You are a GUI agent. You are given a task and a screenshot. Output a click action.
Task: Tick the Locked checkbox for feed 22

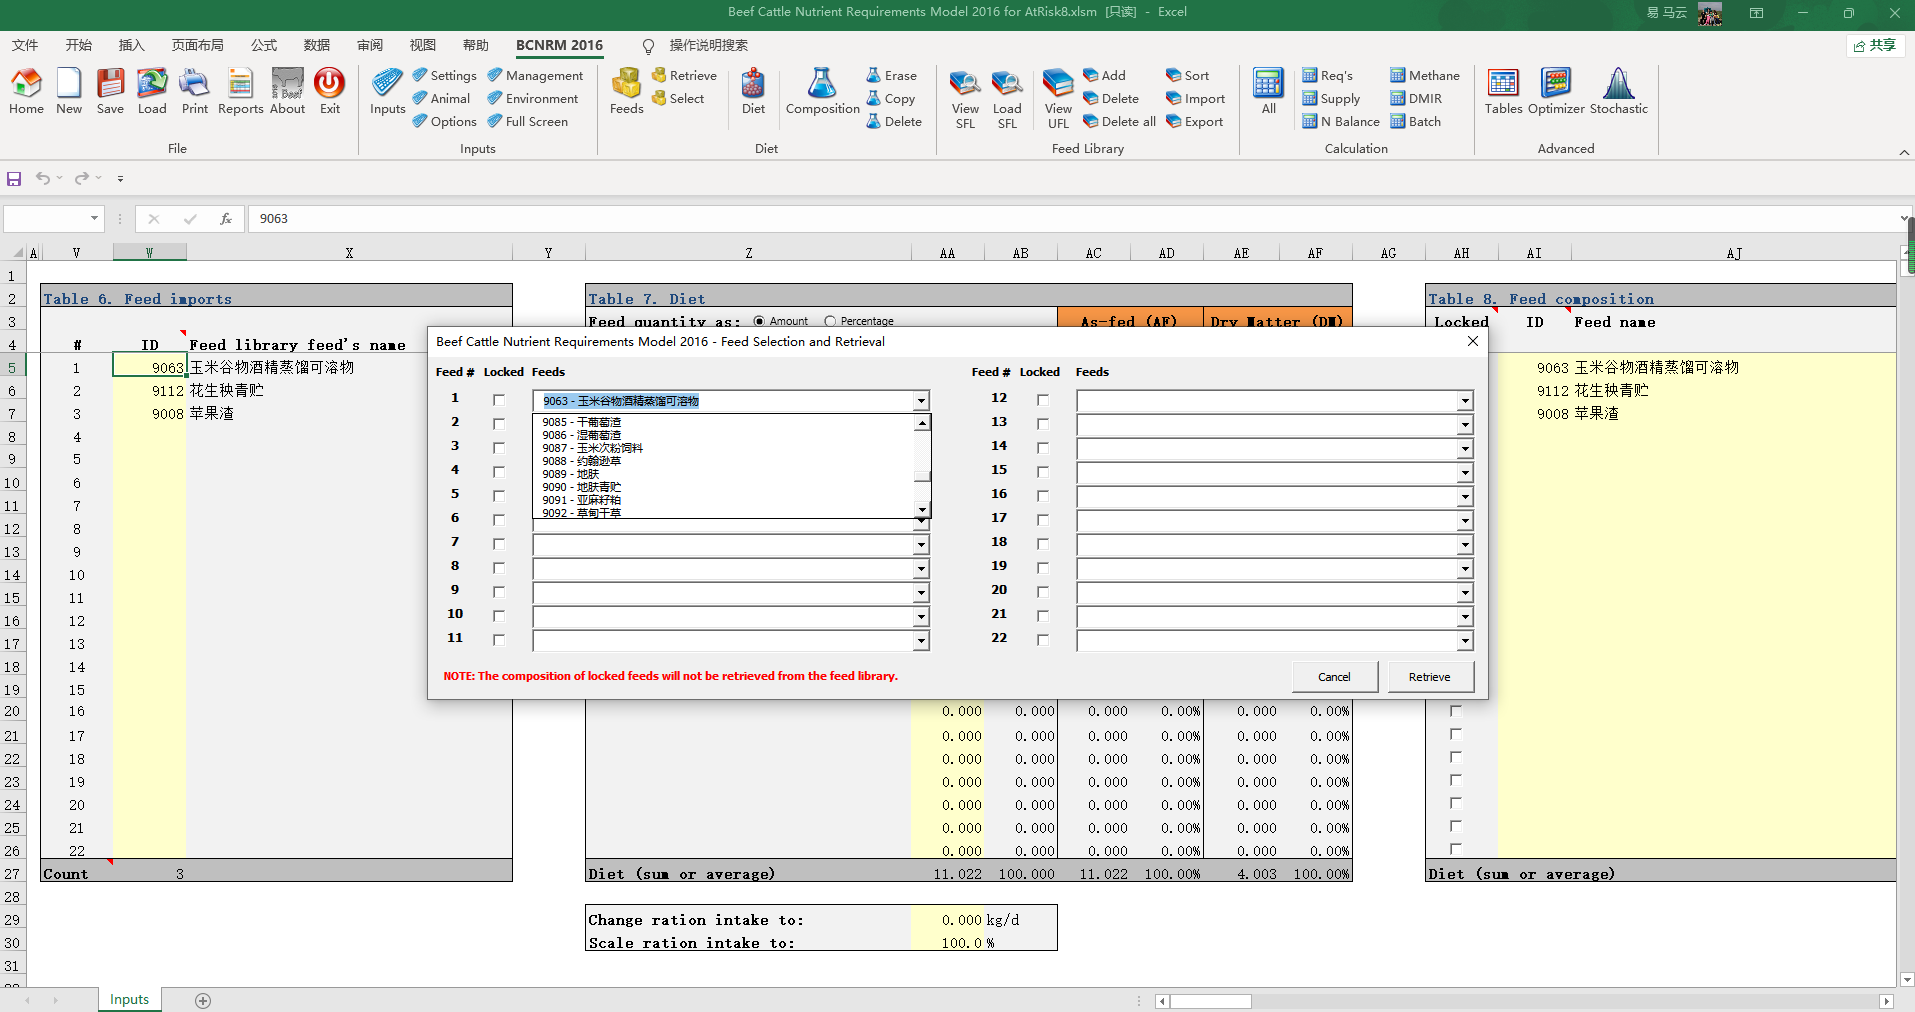tap(1043, 640)
